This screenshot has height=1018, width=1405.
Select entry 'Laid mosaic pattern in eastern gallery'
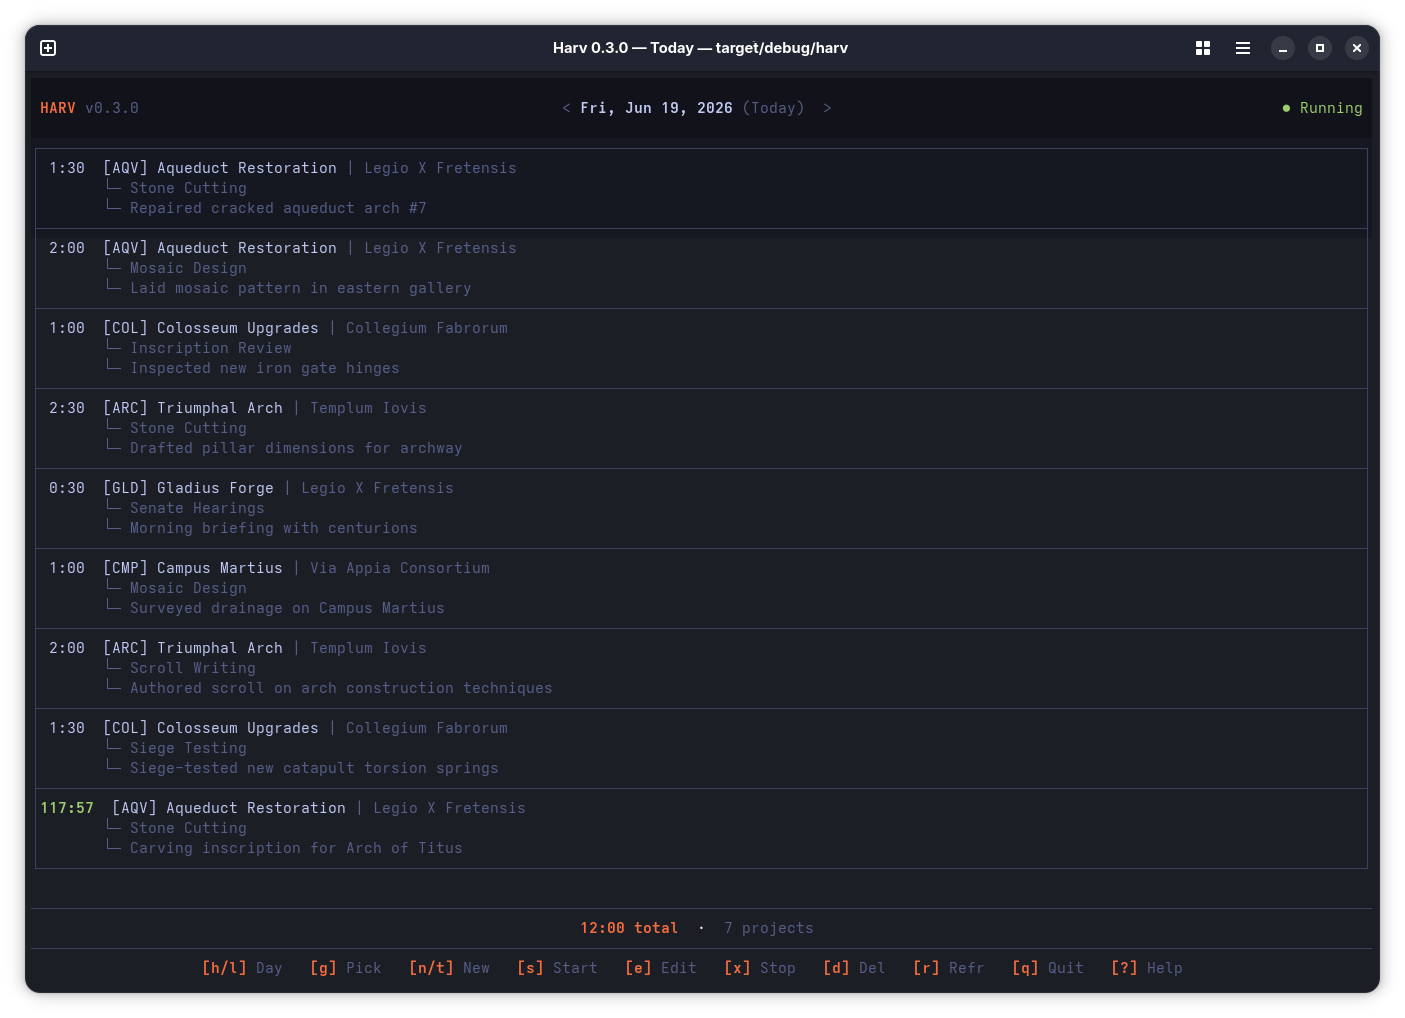pos(701,268)
